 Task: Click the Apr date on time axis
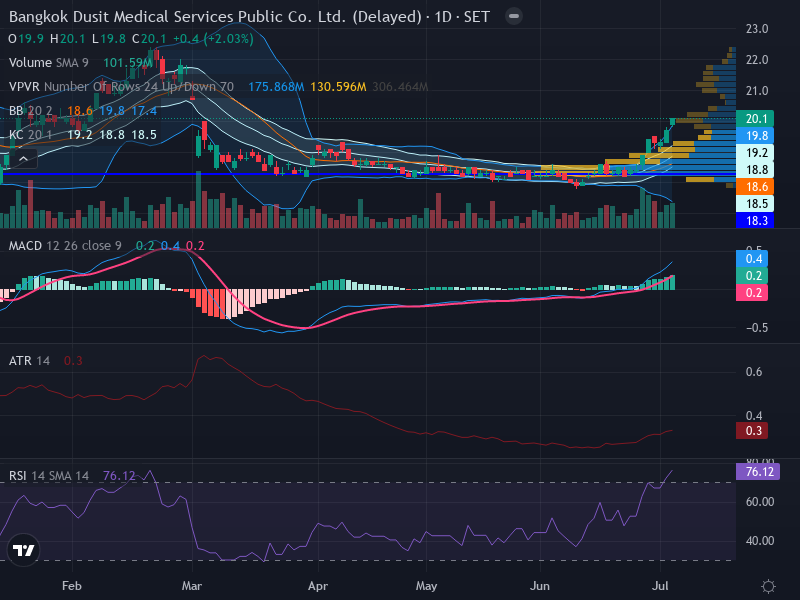point(318,586)
